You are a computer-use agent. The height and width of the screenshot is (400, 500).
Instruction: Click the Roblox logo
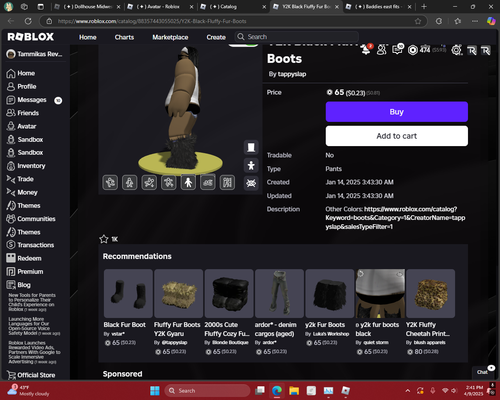[31, 37]
